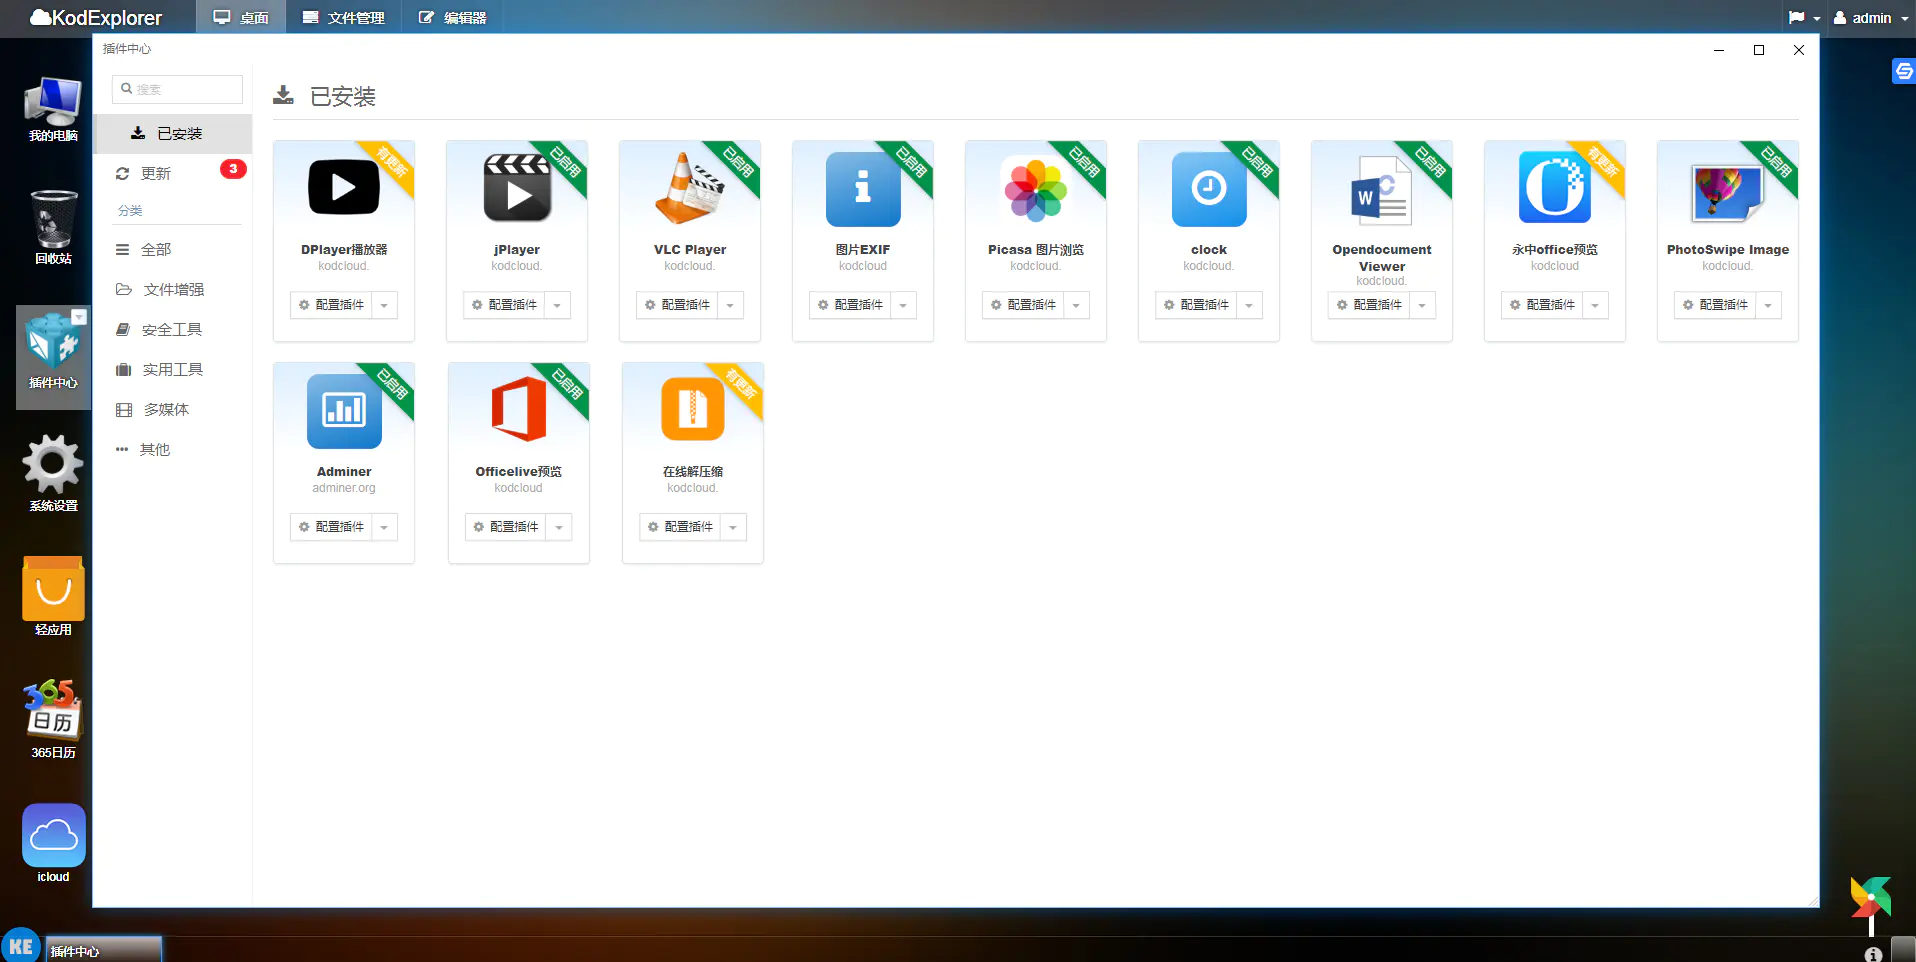The image size is (1916, 962).
Task: Select the 更新 sidebar item
Action: 156,173
